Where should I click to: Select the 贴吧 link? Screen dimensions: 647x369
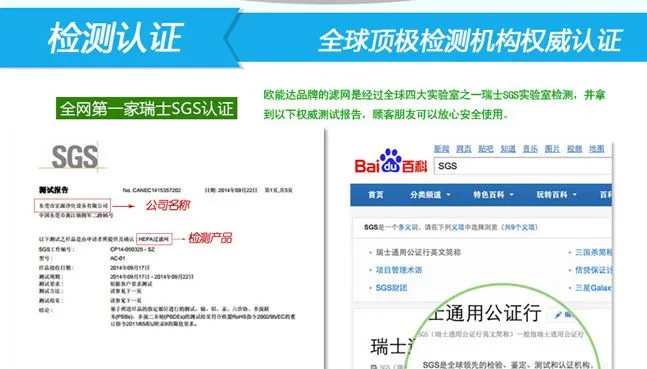(x=486, y=149)
